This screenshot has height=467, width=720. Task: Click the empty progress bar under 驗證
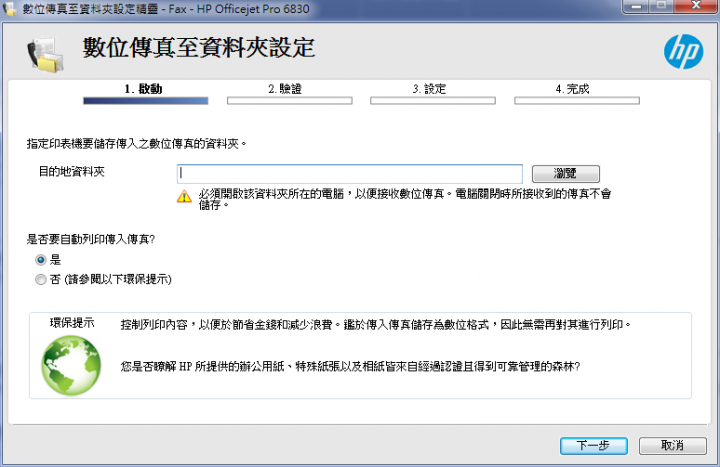point(289,101)
